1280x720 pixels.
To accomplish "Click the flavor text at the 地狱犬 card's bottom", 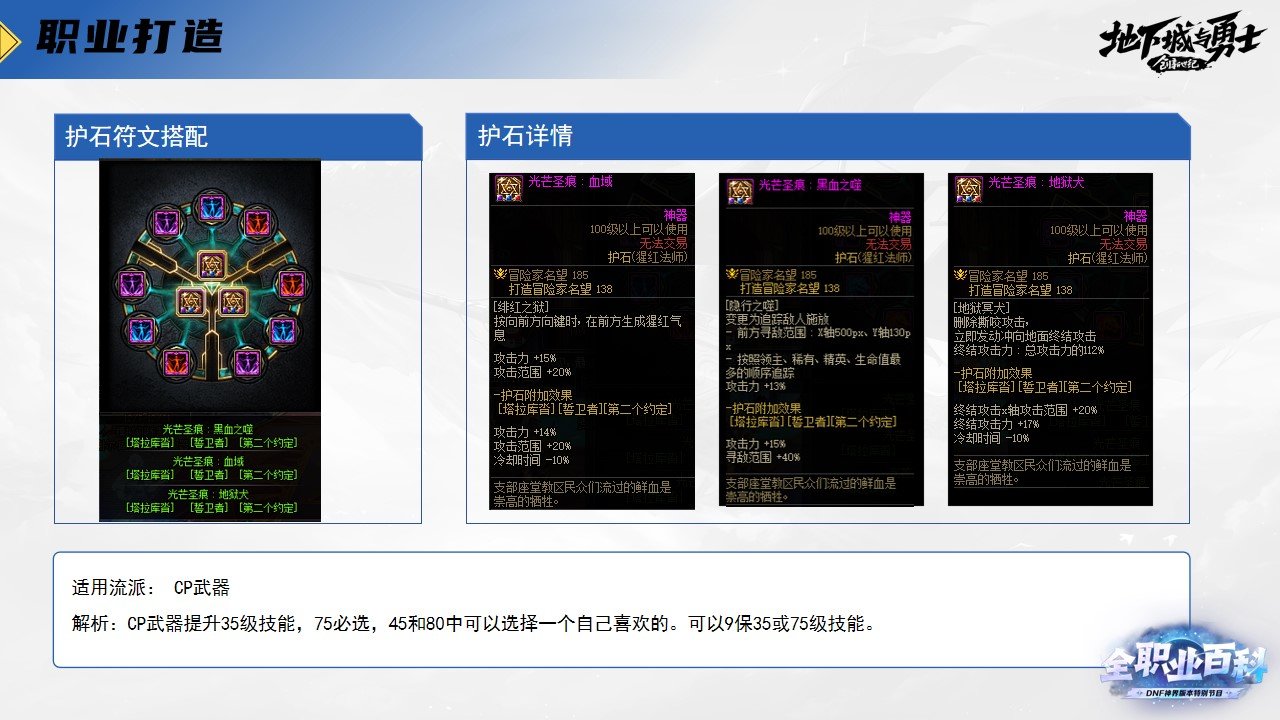I will coord(1041,472).
